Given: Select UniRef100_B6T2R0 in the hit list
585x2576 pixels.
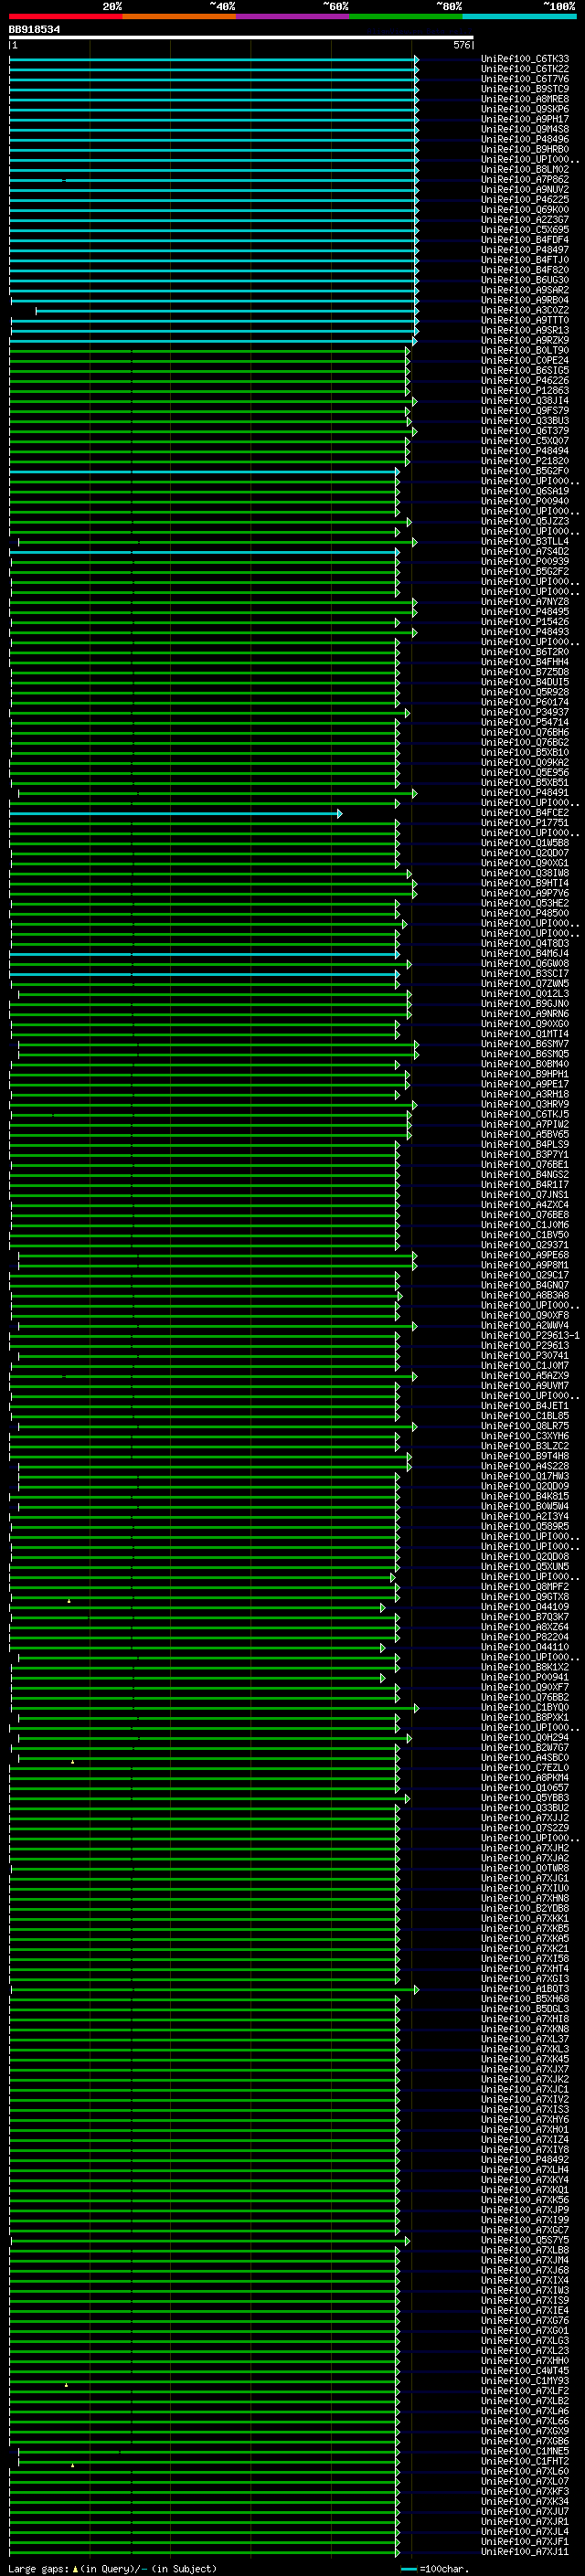Looking at the screenshot, I should coord(525,652).
